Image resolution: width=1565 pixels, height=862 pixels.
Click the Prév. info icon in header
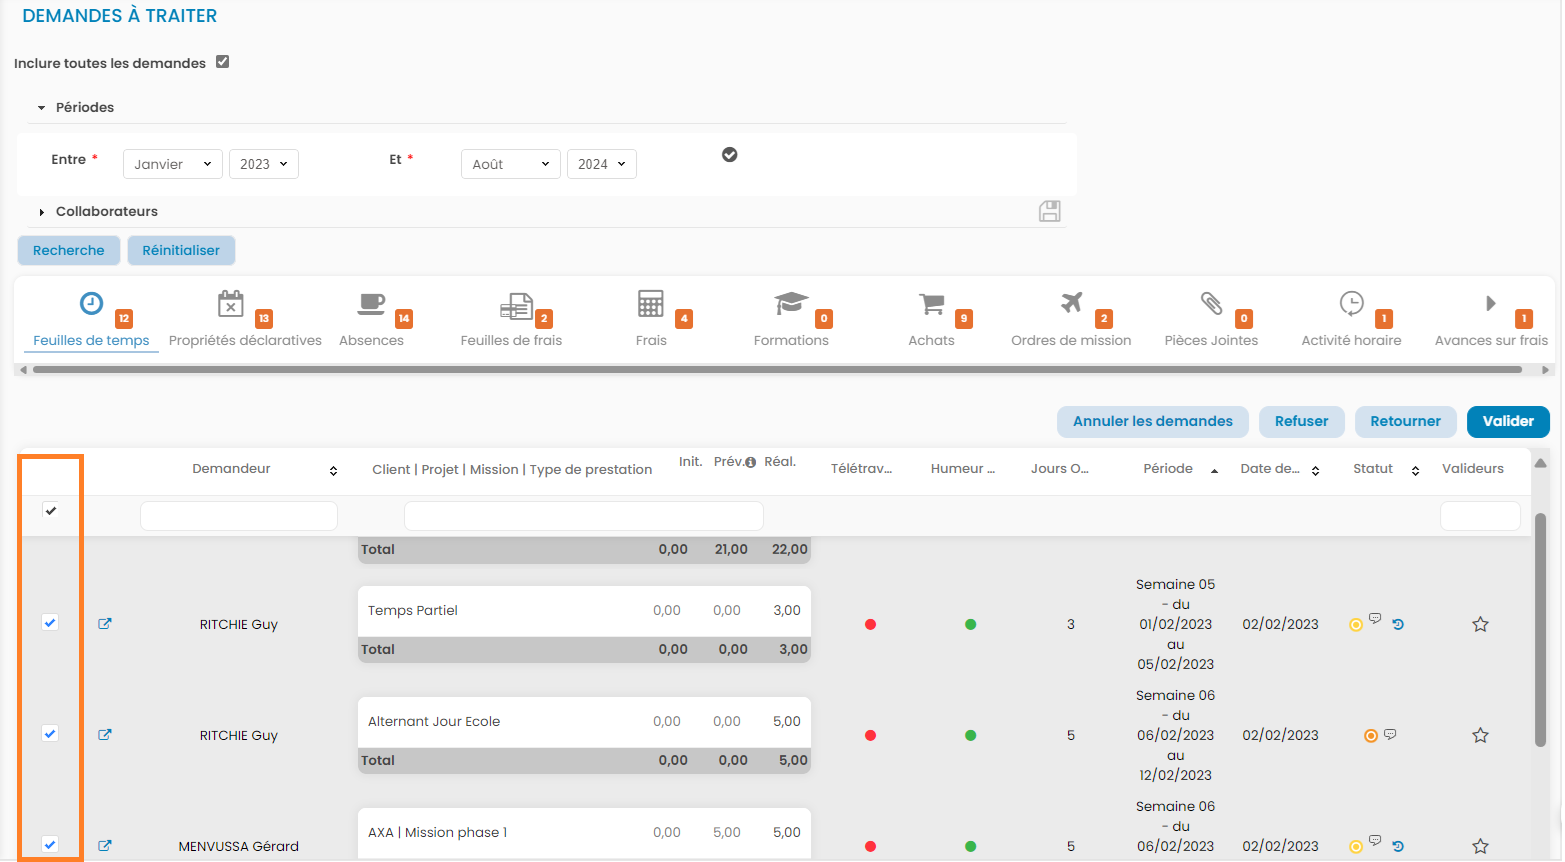(x=750, y=462)
